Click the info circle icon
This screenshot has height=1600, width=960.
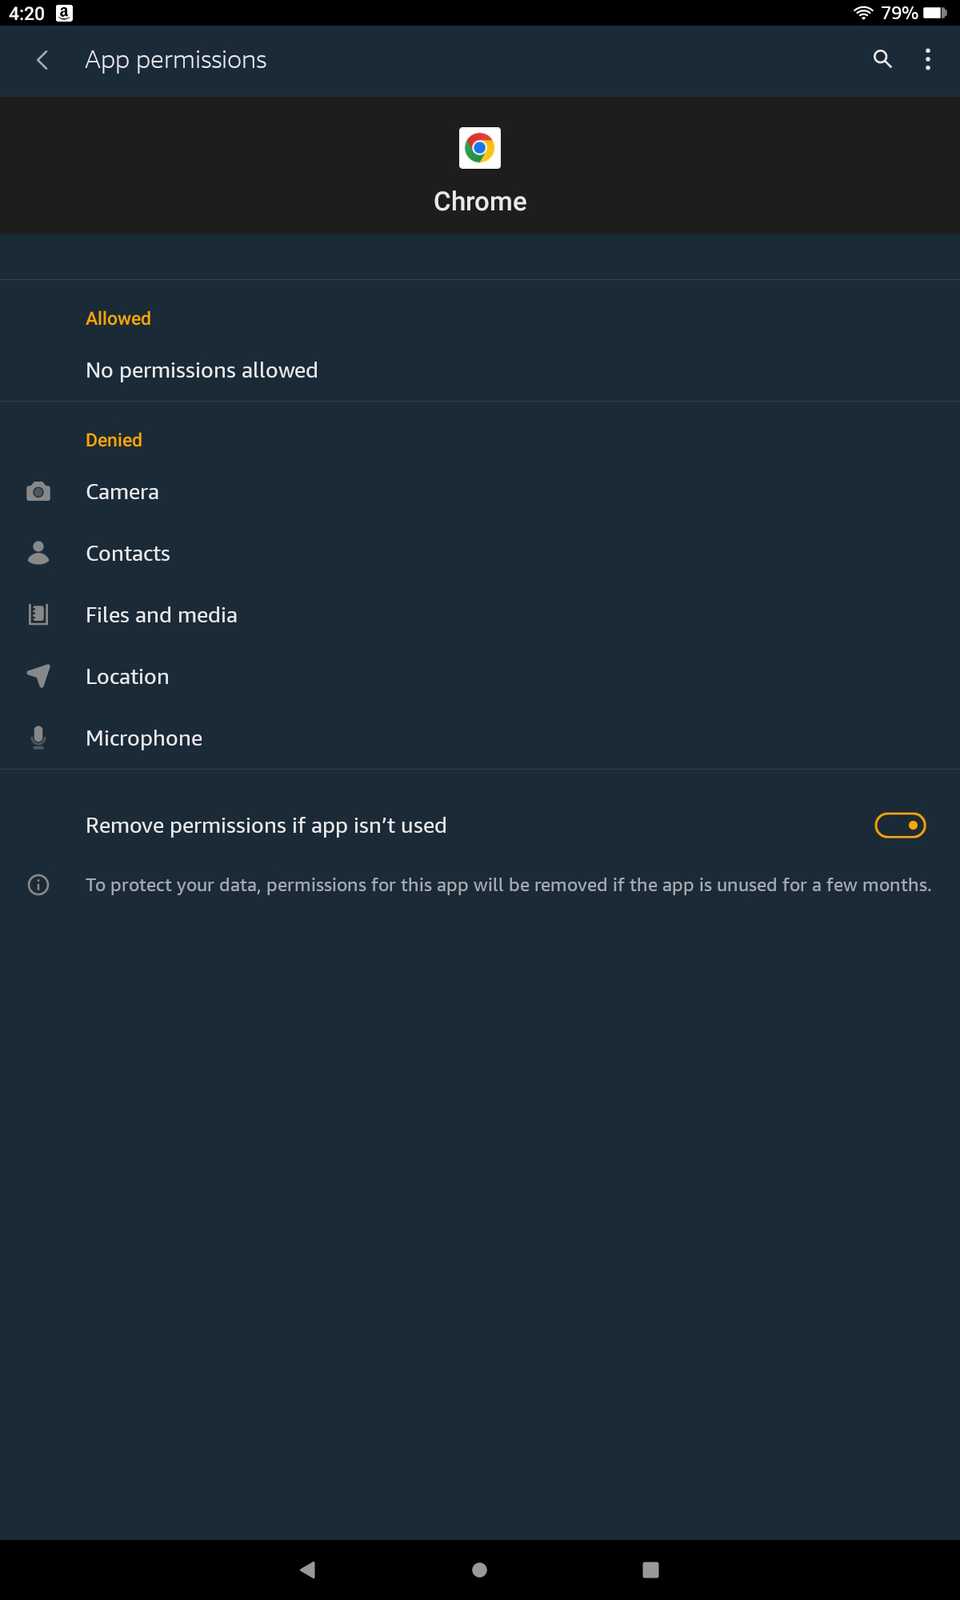(38, 885)
